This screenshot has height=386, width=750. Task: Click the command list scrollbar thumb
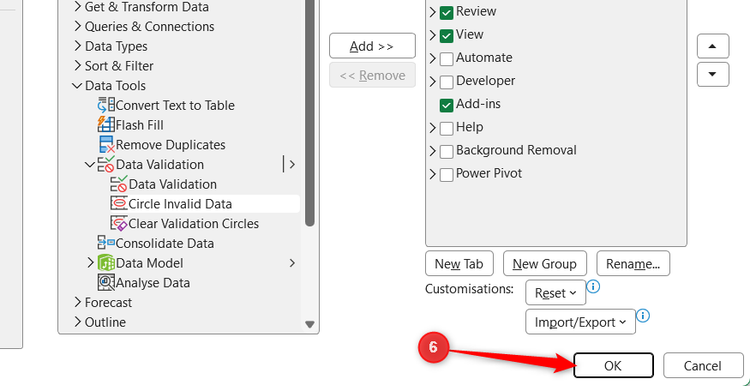[310, 112]
